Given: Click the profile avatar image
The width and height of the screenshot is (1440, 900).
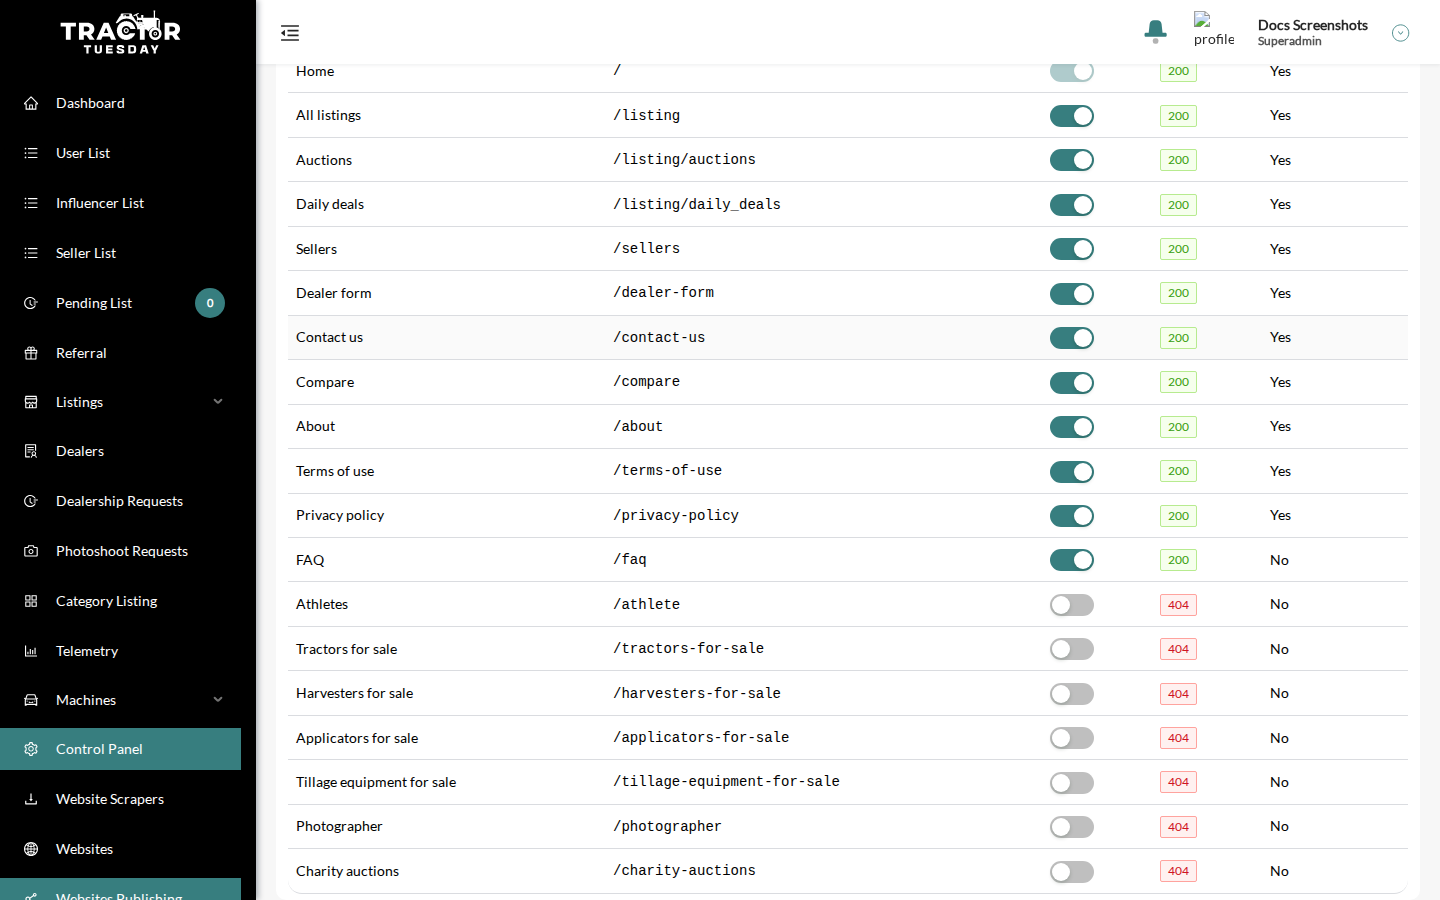Looking at the screenshot, I should (x=1214, y=30).
